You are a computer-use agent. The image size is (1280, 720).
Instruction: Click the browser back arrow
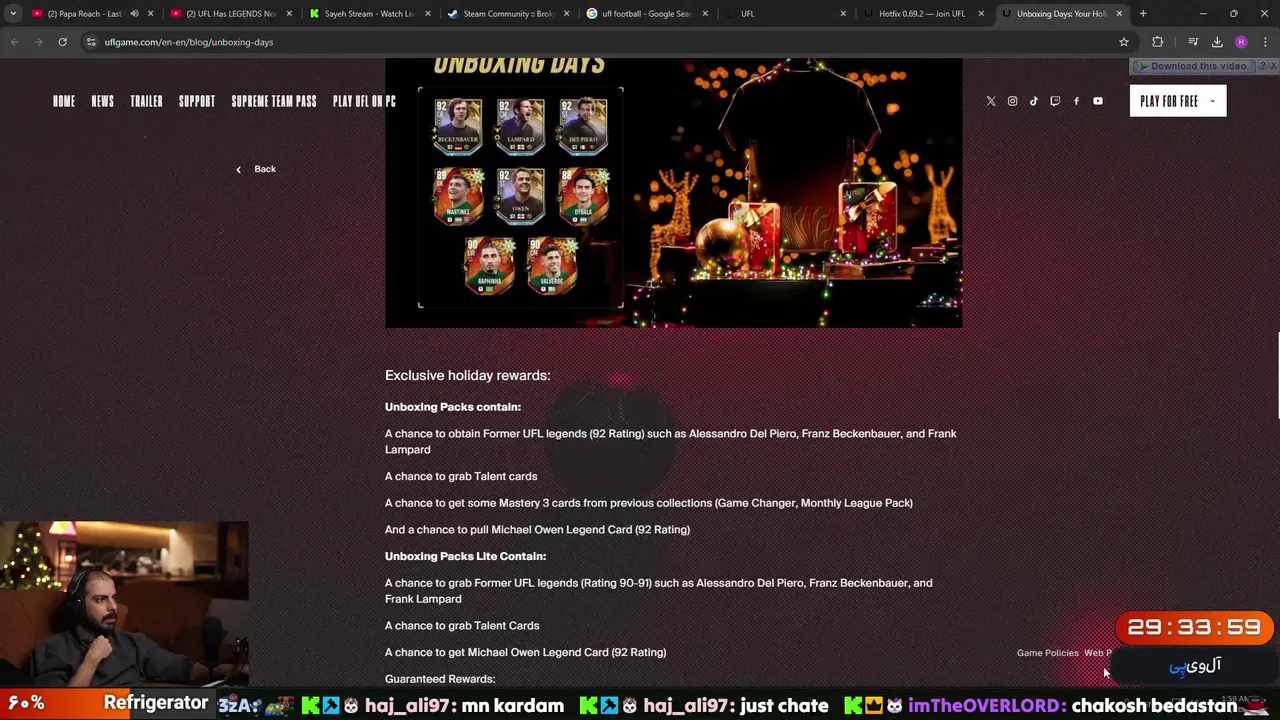pyautogui.click(x=14, y=42)
